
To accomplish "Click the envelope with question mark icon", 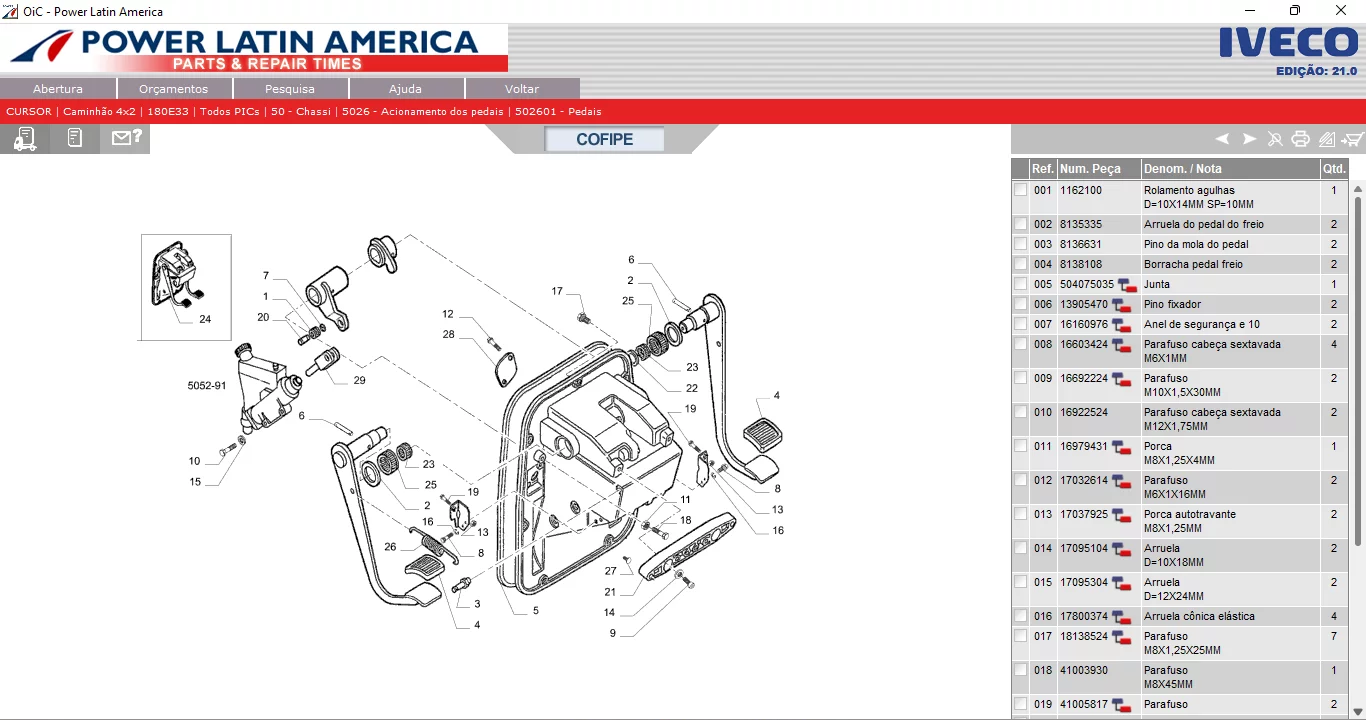I will pos(125,138).
